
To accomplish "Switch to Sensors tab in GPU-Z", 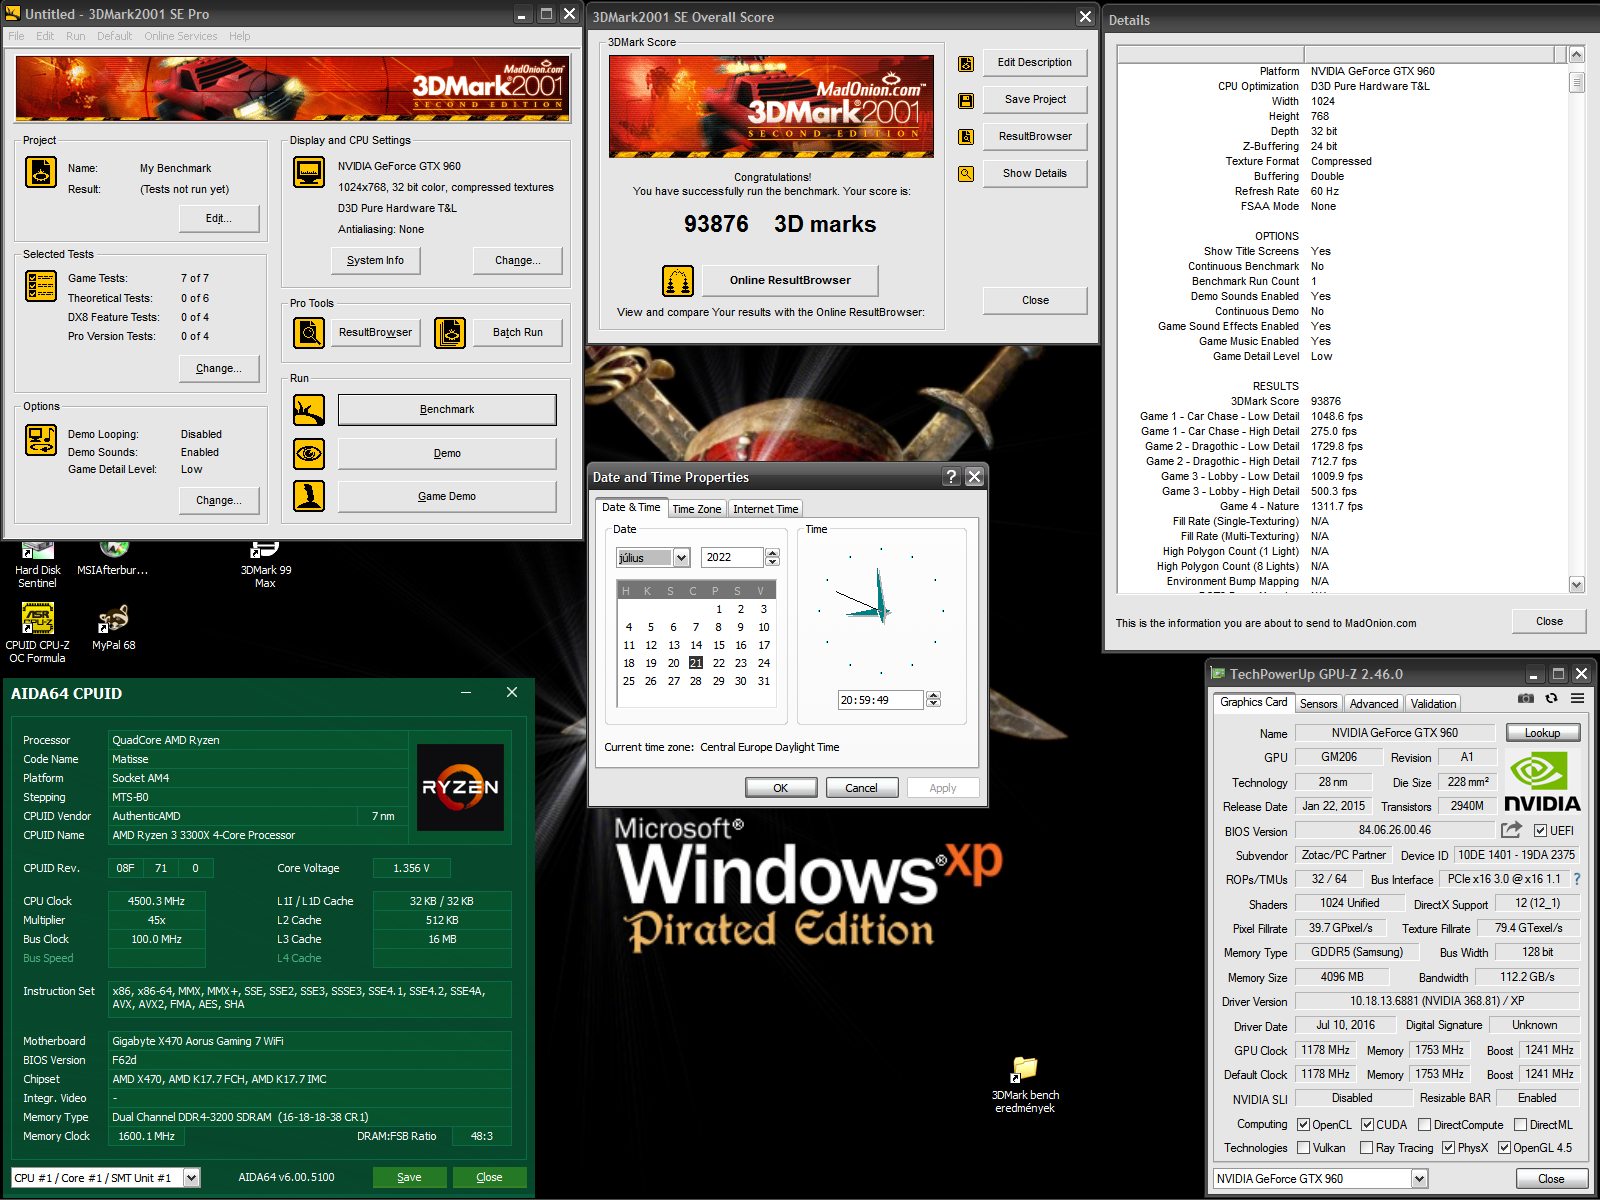I will point(1318,704).
